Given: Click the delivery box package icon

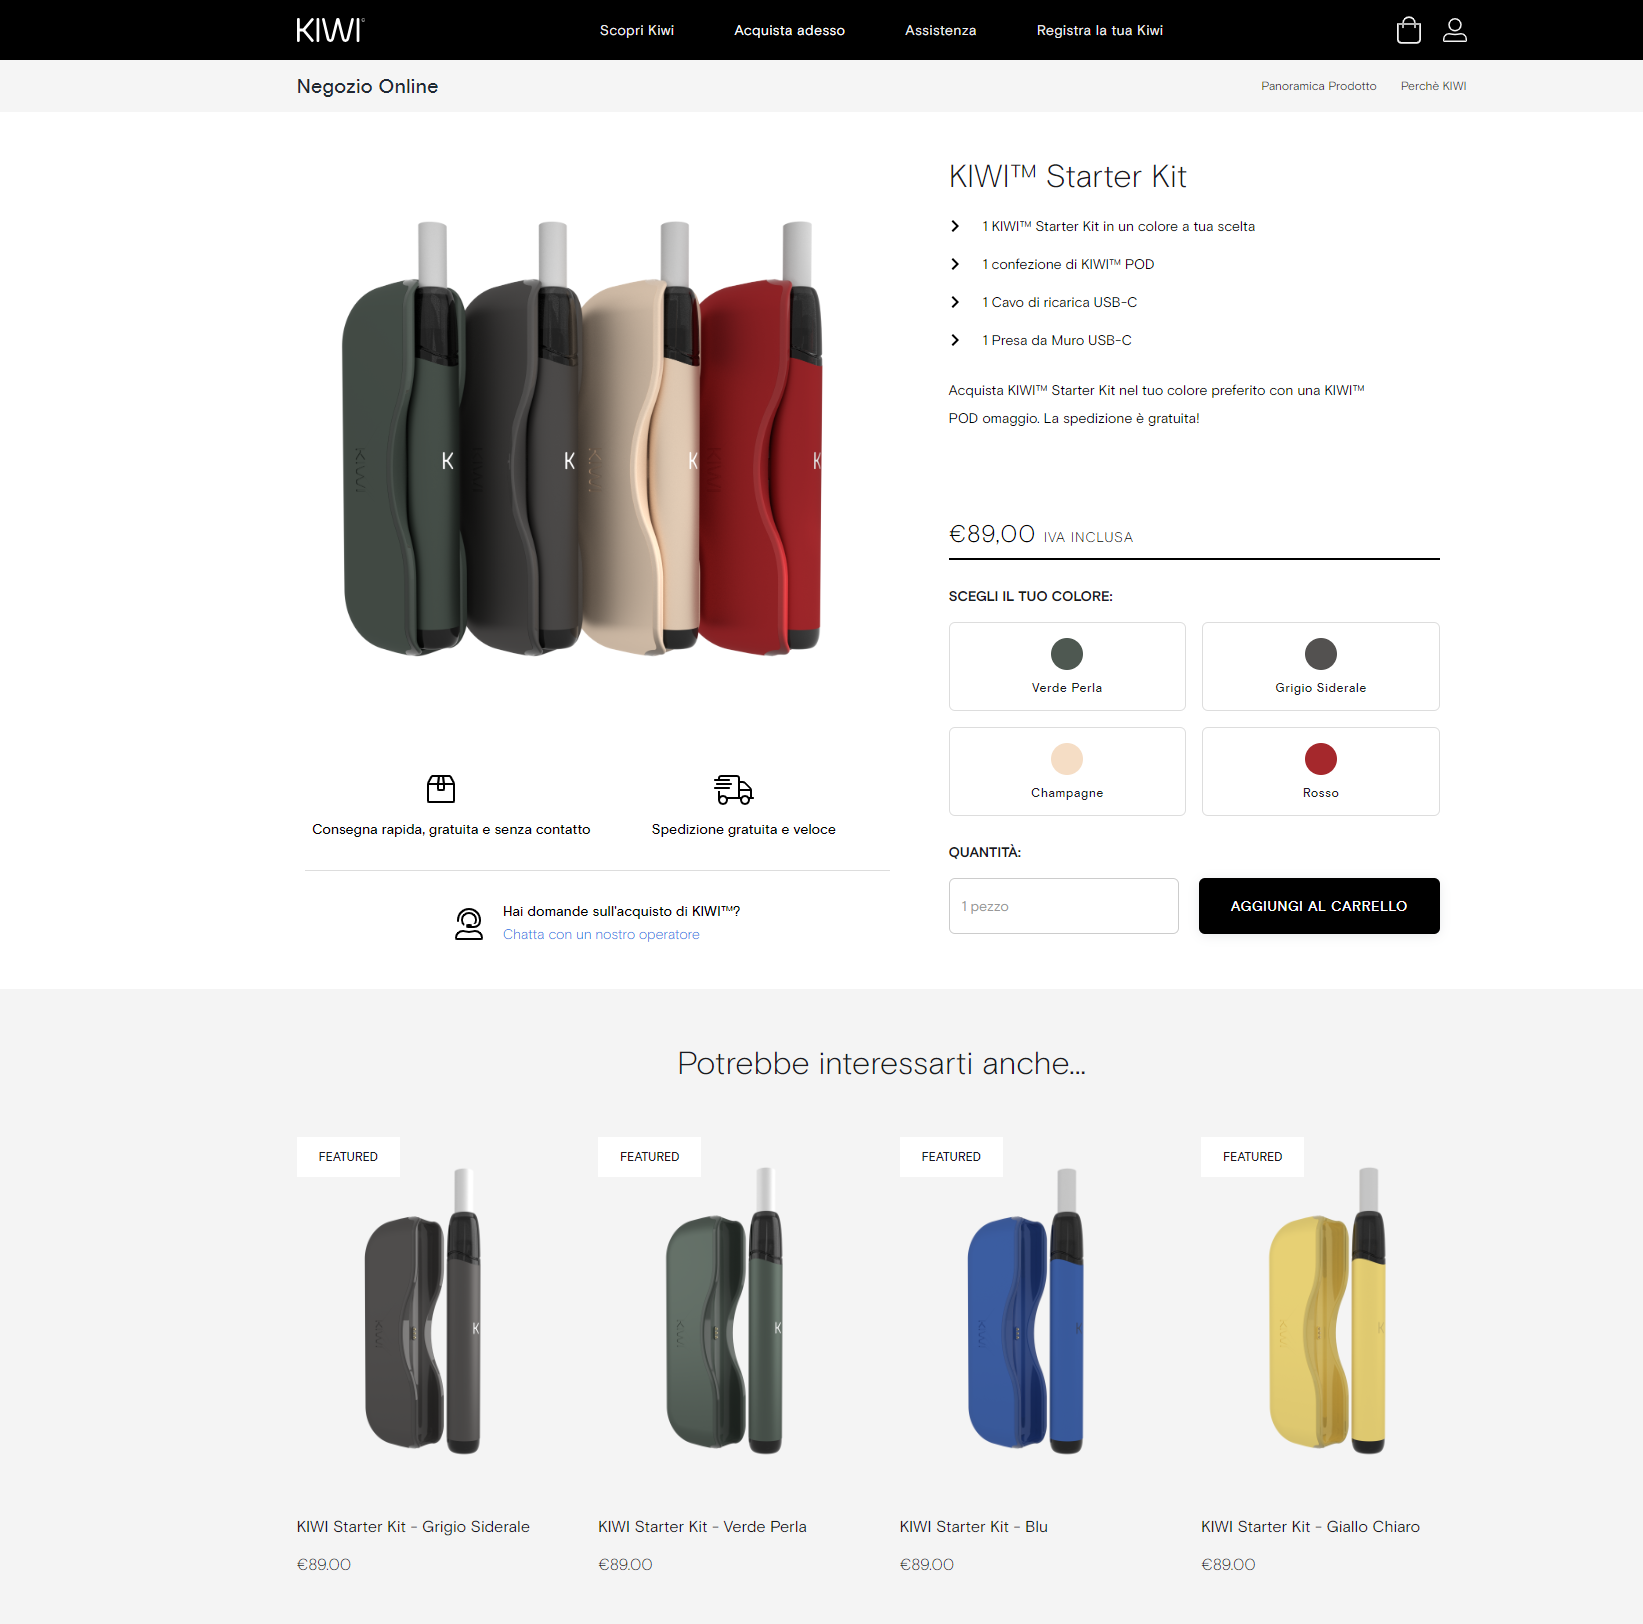Looking at the screenshot, I should (441, 789).
